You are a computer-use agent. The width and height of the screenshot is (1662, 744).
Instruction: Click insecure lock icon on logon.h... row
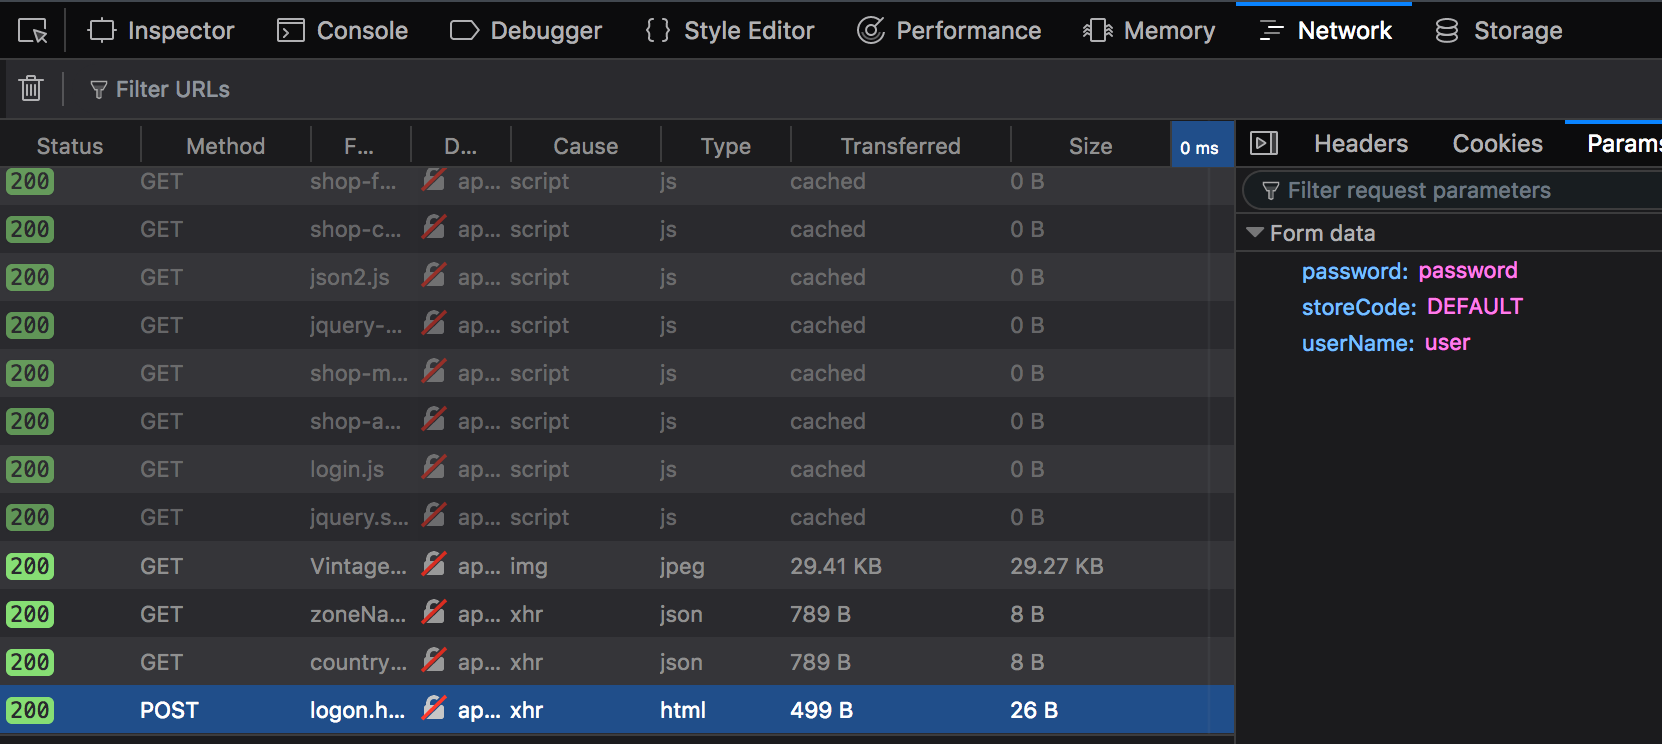coord(434,708)
